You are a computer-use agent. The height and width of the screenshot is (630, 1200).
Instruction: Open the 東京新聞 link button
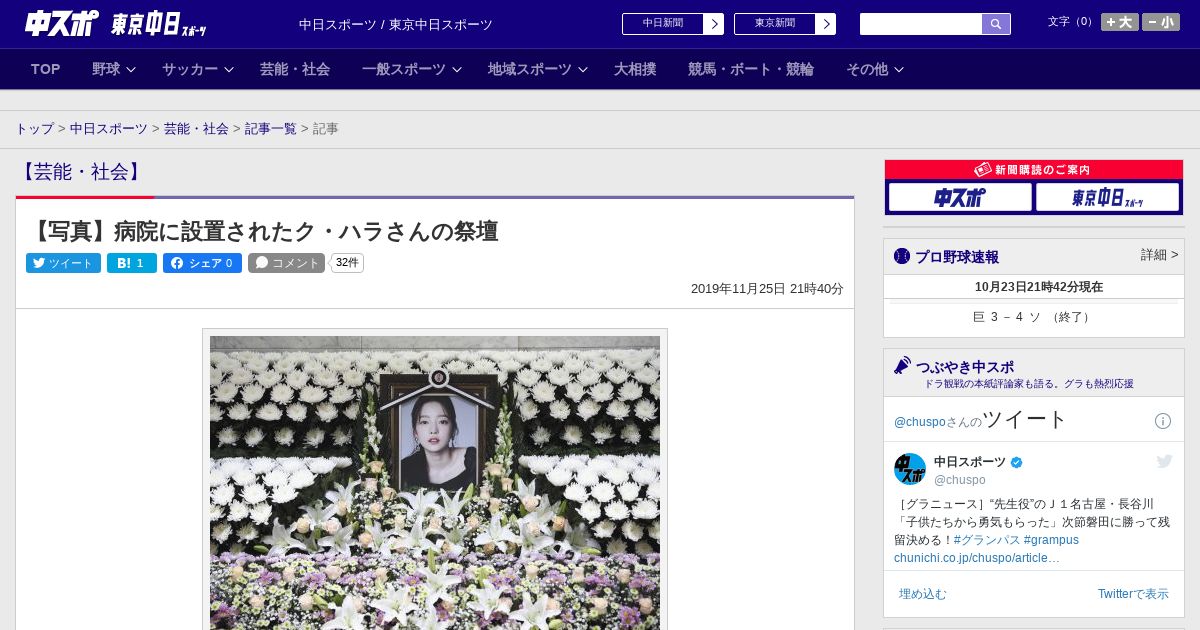tap(785, 24)
